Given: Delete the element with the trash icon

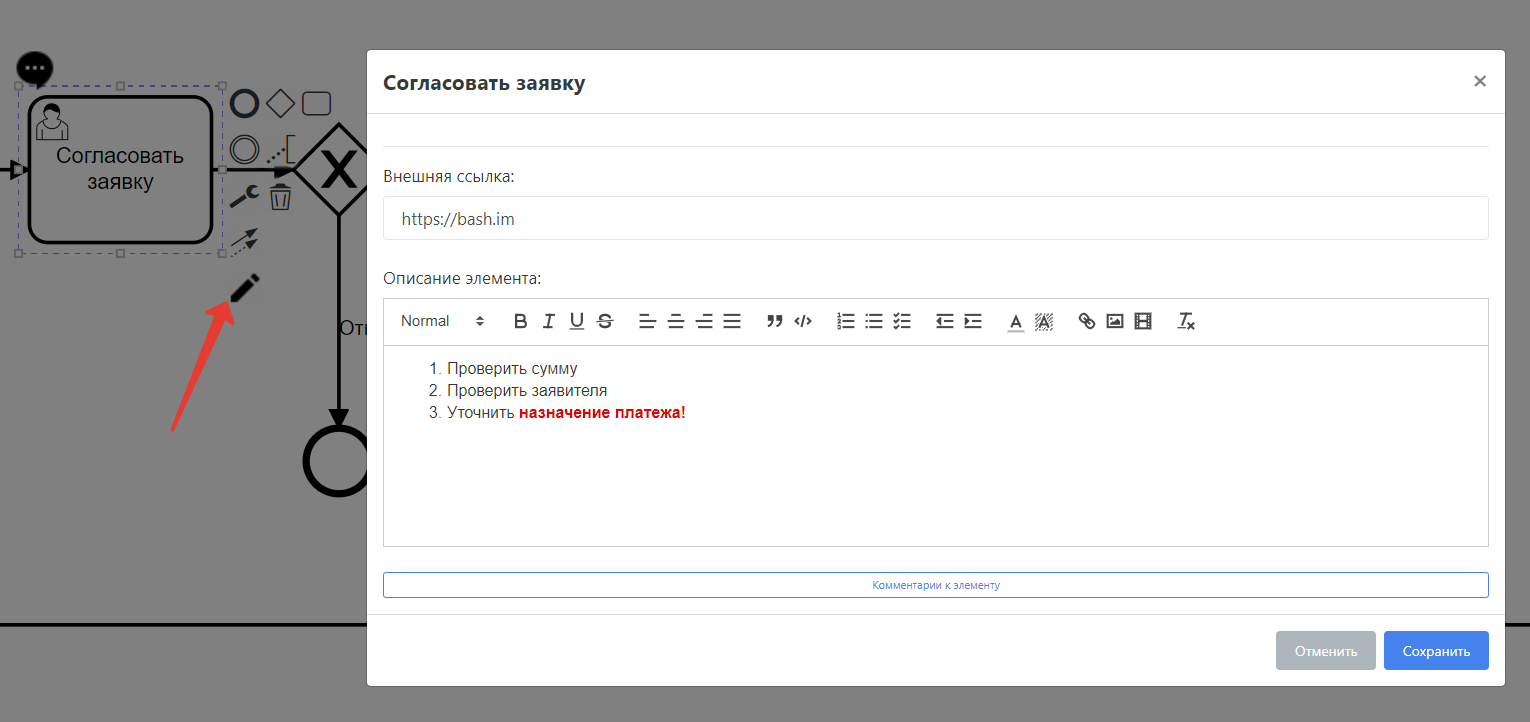Looking at the screenshot, I should point(281,197).
